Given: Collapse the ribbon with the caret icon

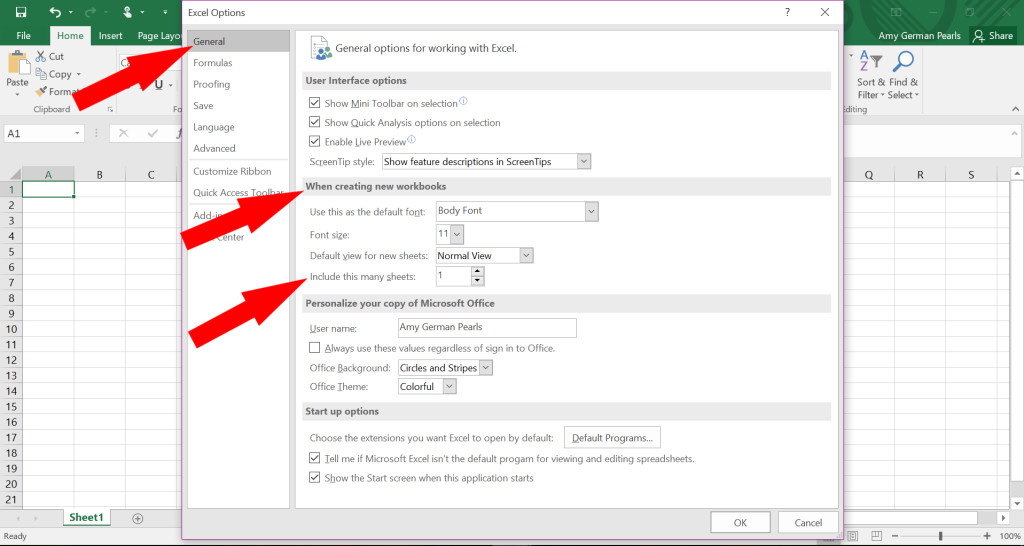Looking at the screenshot, I should pos(1016,109).
